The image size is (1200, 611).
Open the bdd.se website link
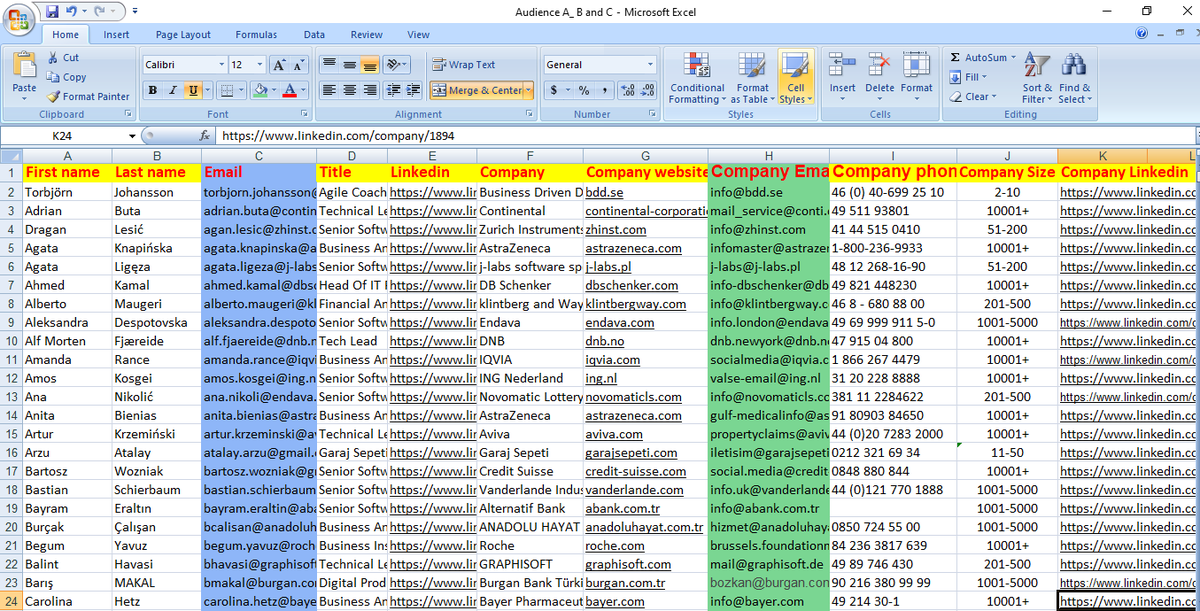[x=604, y=192]
